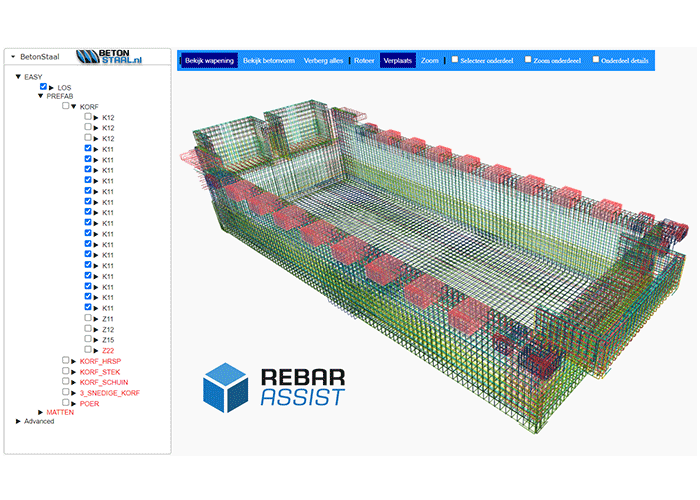The height and width of the screenshot is (500, 700).
Task: Switch to Bekijk betonvorm view
Action: click(x=269, y=60)
